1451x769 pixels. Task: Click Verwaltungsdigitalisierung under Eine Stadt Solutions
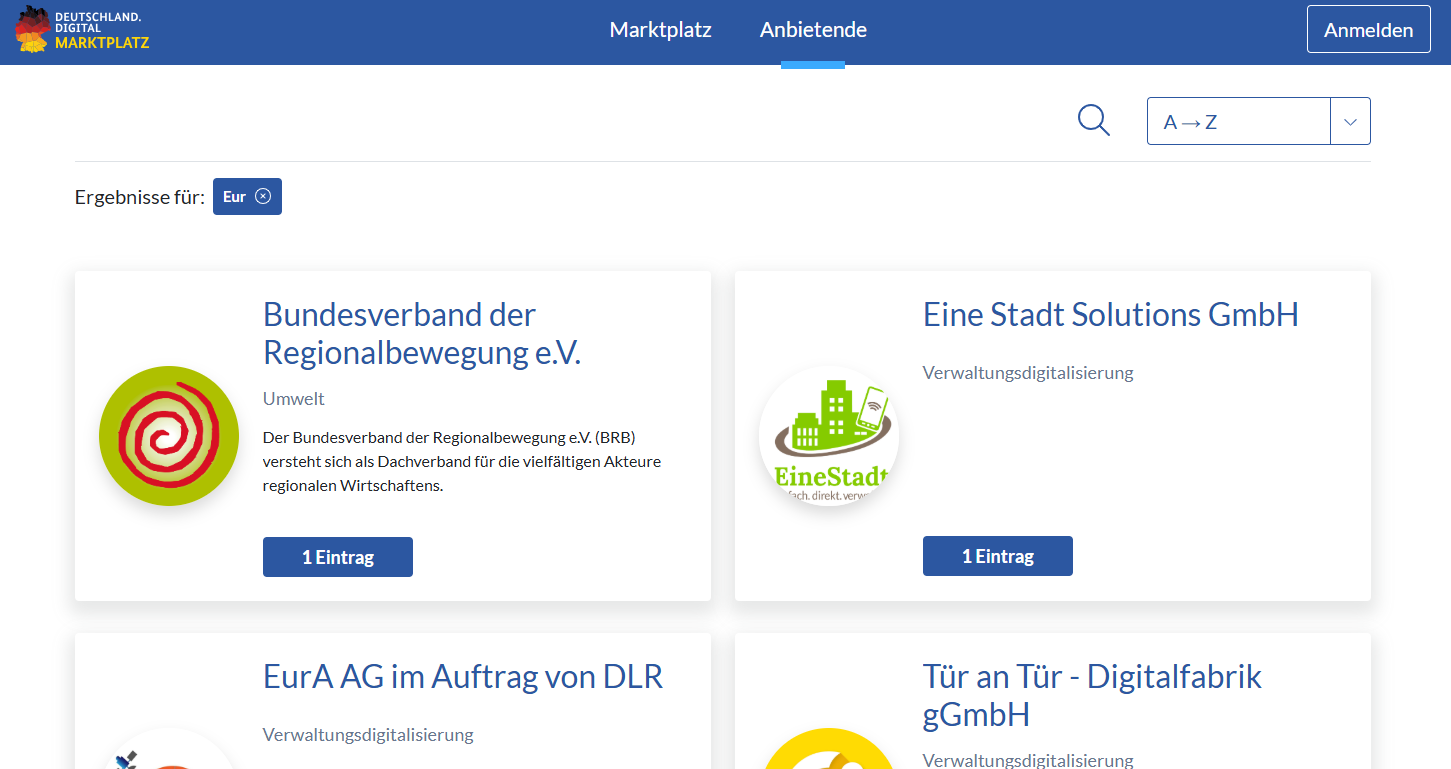(x=1028, y=373)
